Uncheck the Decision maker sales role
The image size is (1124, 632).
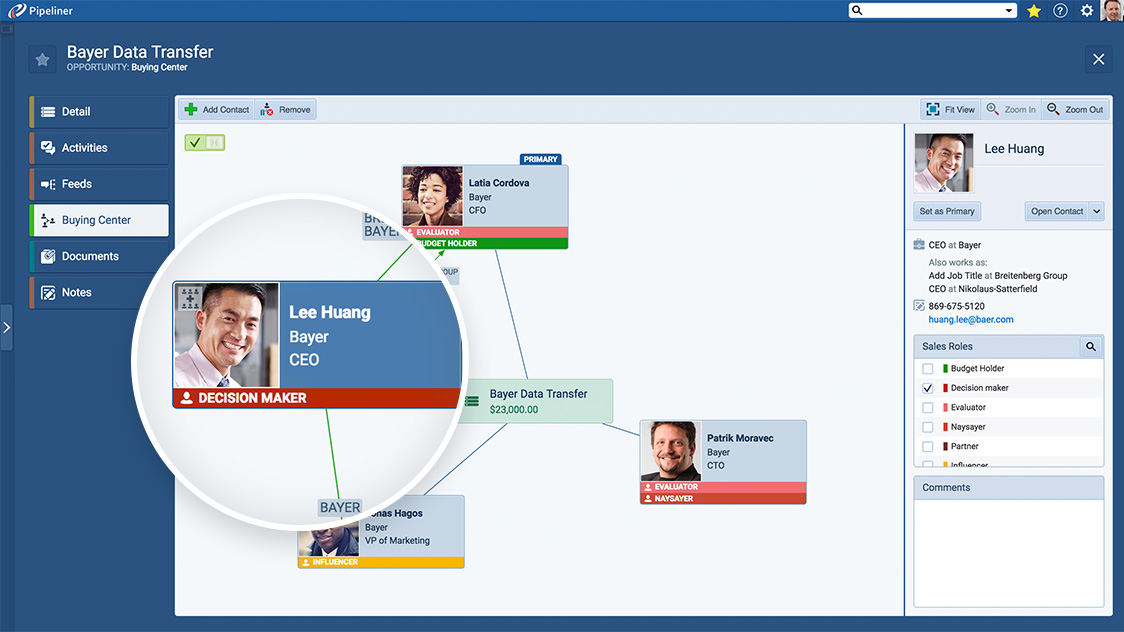coord(928,388)
